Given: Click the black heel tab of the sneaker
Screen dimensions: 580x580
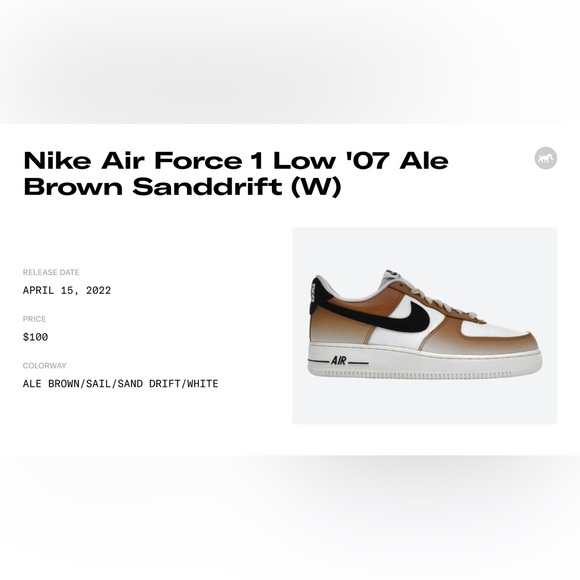Looking at the screenshot, I should [x=319, y=294].
